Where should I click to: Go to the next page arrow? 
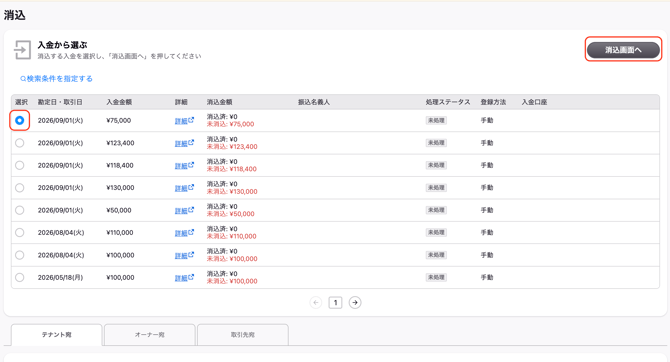click(355, 303)
